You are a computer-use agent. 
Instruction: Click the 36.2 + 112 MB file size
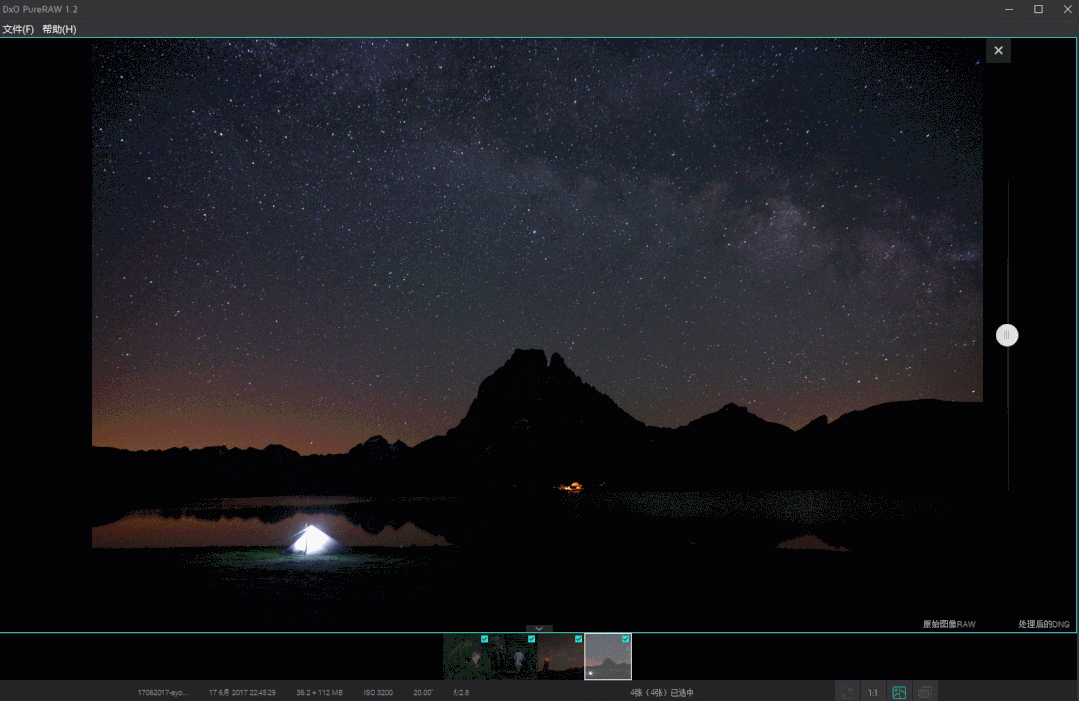(x=319, y=693)
